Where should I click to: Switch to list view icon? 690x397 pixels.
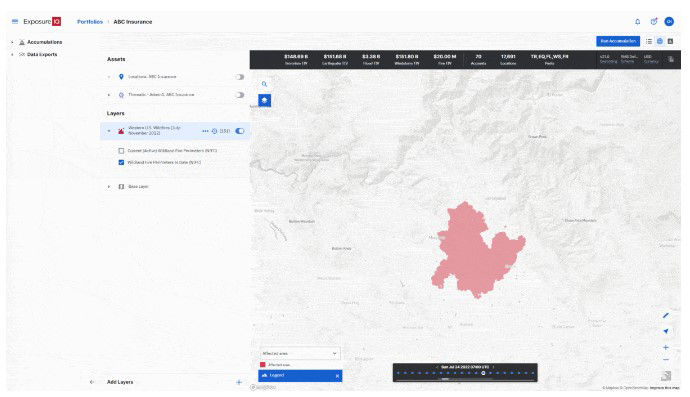pos(649,41)
